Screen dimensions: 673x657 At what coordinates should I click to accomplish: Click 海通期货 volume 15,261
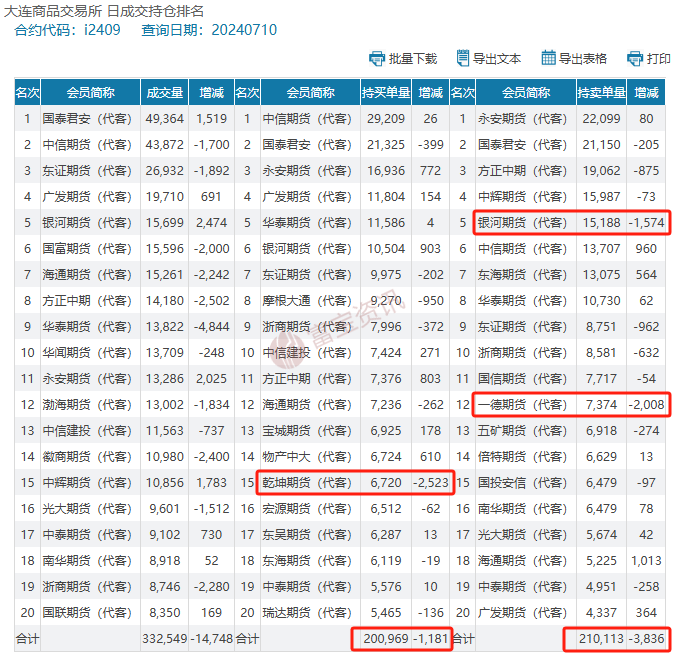click(x=164, y=275)
